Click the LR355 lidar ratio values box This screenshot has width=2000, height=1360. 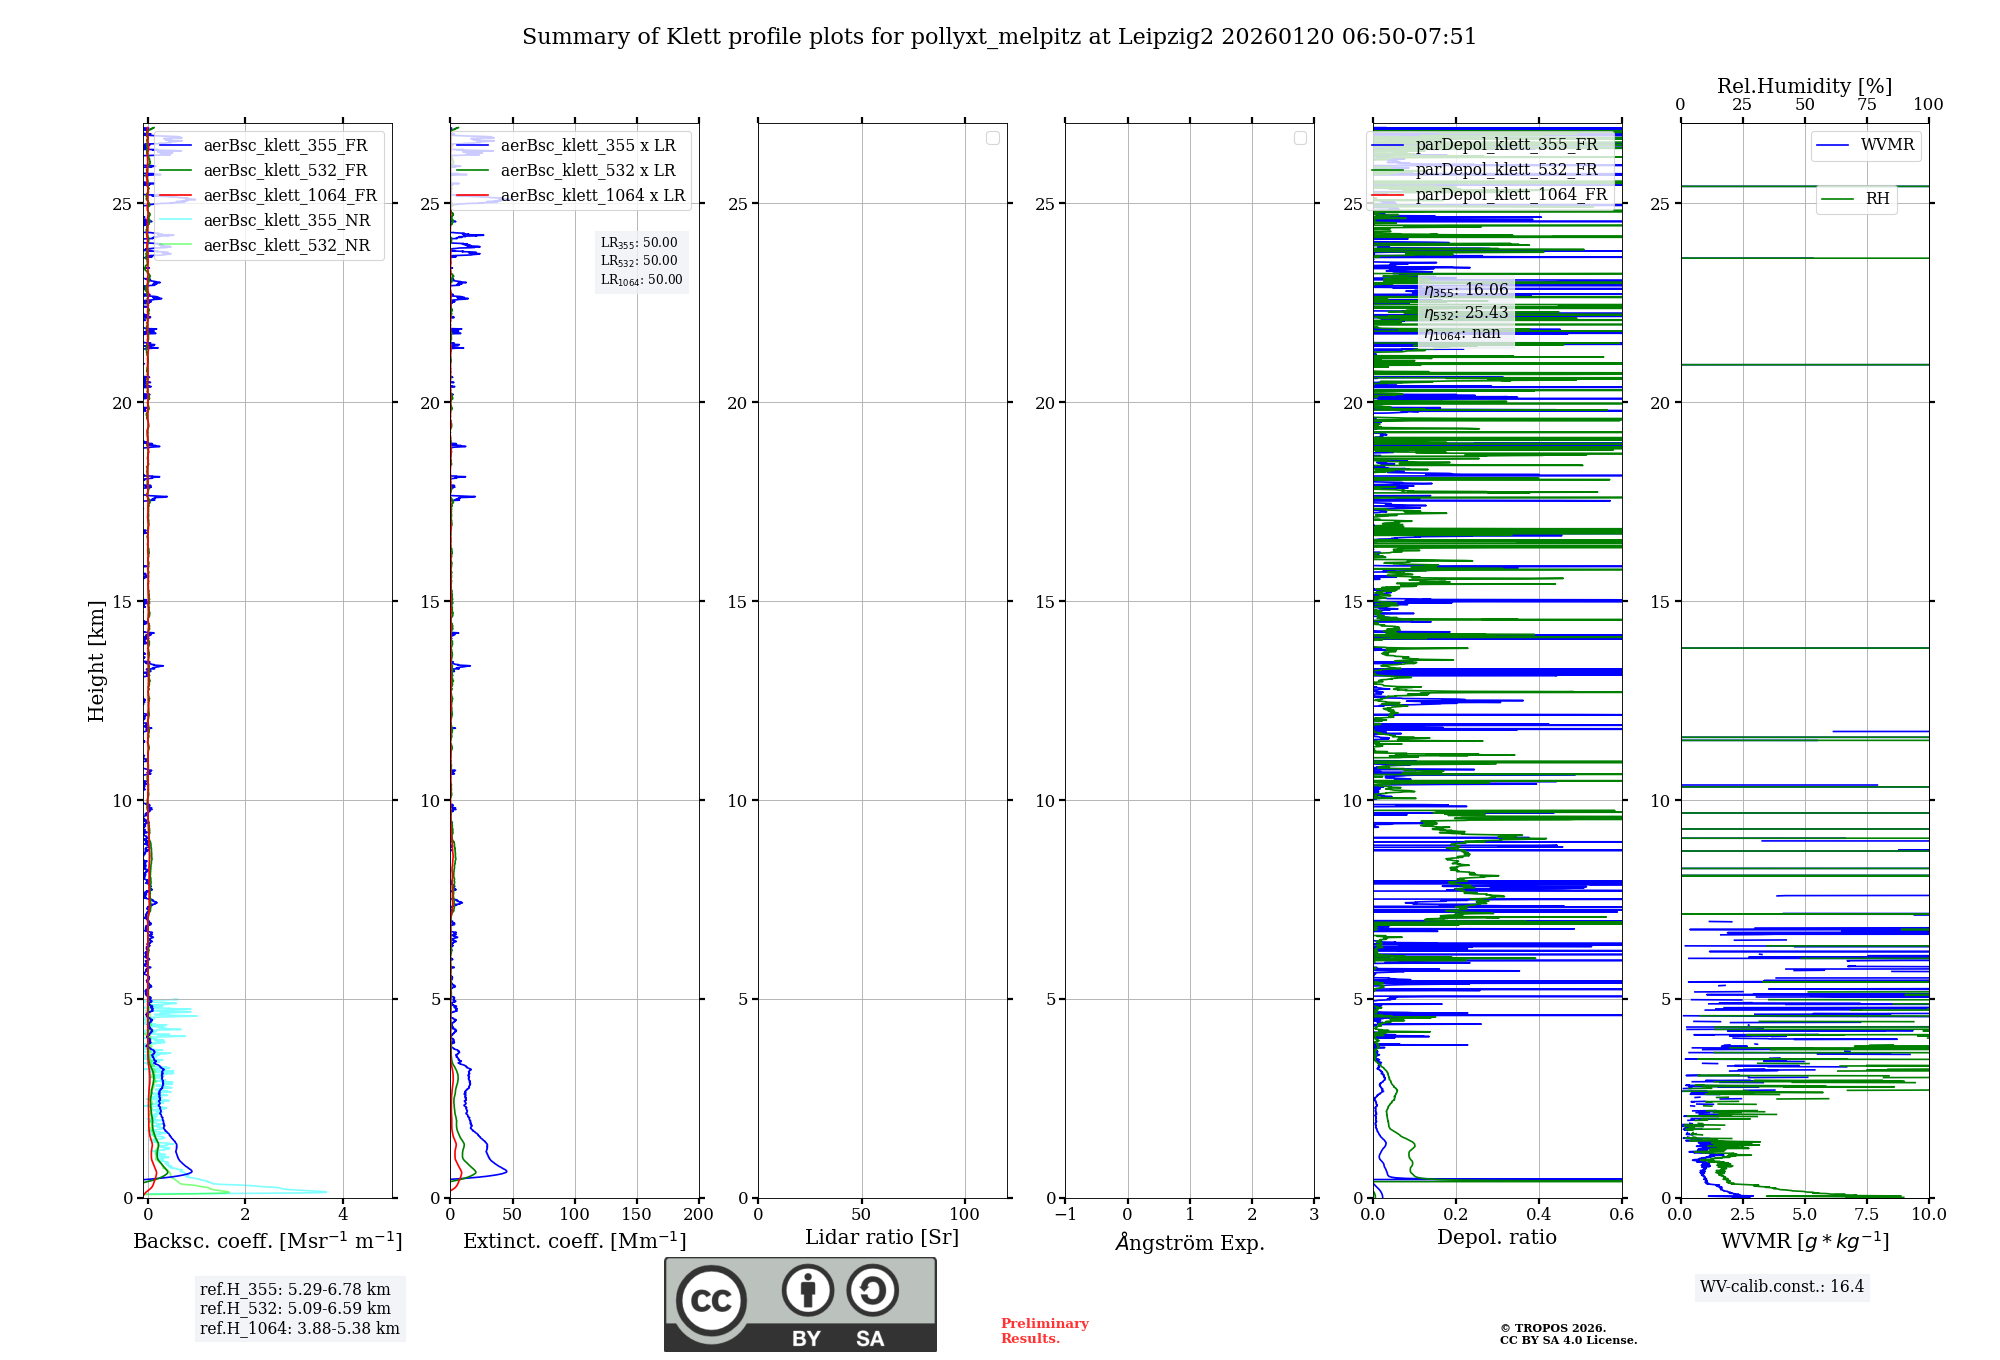(641, 261)
